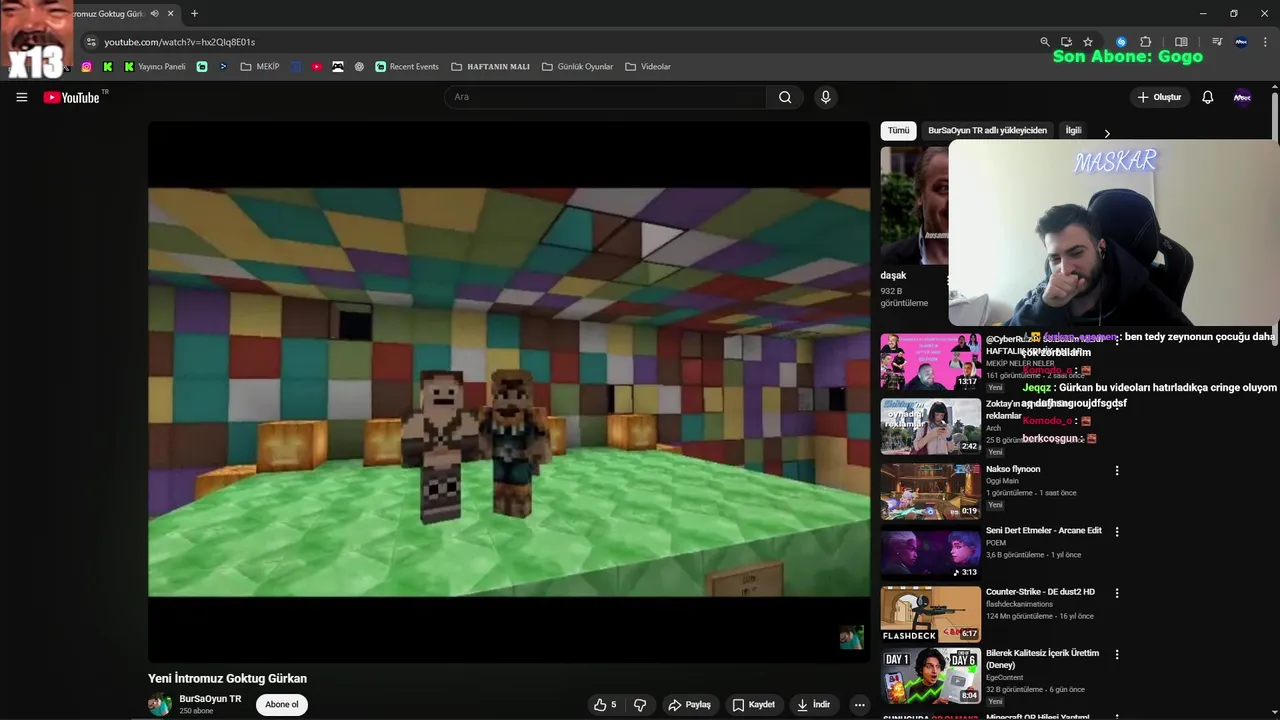Click the install app icon in address bar
This screenshot has width=1280, height=720.
pos(1066,42)
